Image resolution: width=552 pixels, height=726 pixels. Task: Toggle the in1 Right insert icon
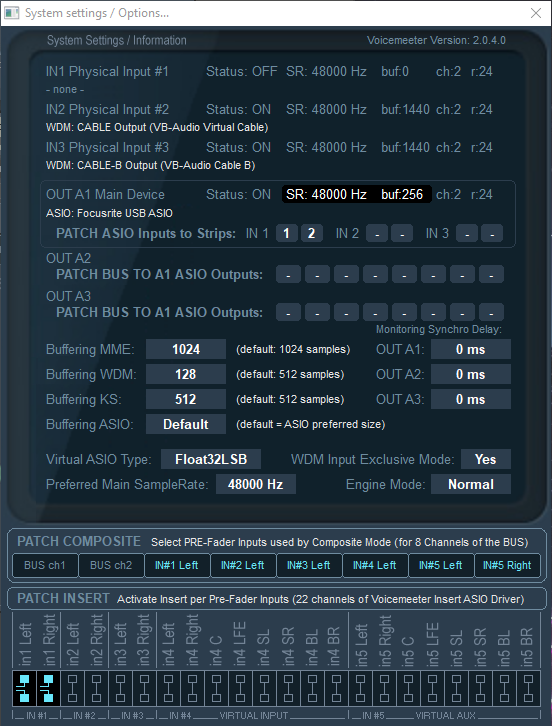48,688
